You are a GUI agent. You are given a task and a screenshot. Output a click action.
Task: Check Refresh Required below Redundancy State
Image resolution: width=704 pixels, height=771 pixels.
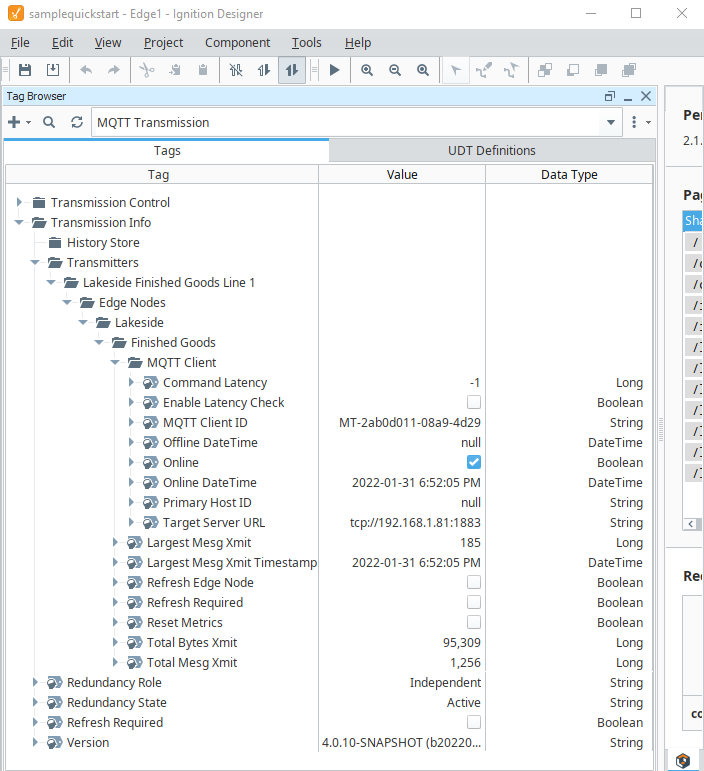click(474, 722)
